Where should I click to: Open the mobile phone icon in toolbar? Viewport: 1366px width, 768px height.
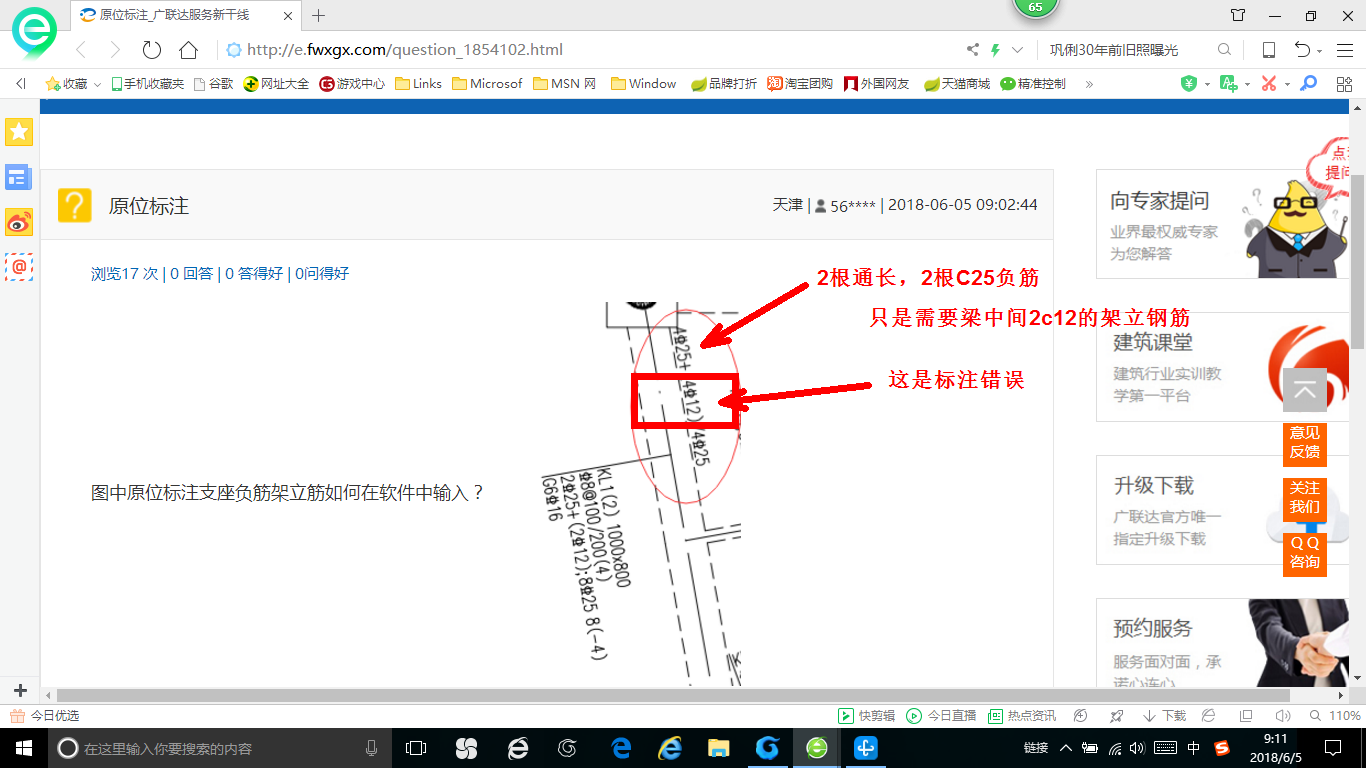tap(1268, 50)
